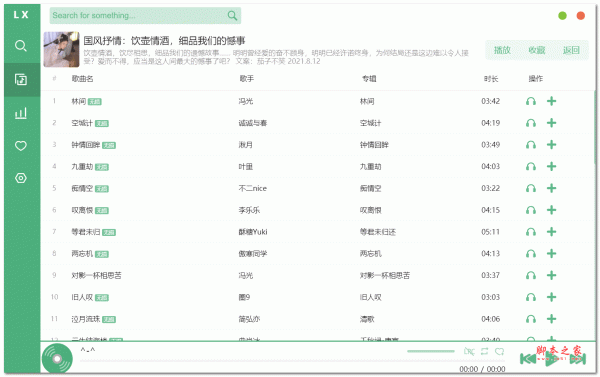Open the search page in sidebar
The width and height of the screenshot is (600, 377).
[x=21, y=46]
